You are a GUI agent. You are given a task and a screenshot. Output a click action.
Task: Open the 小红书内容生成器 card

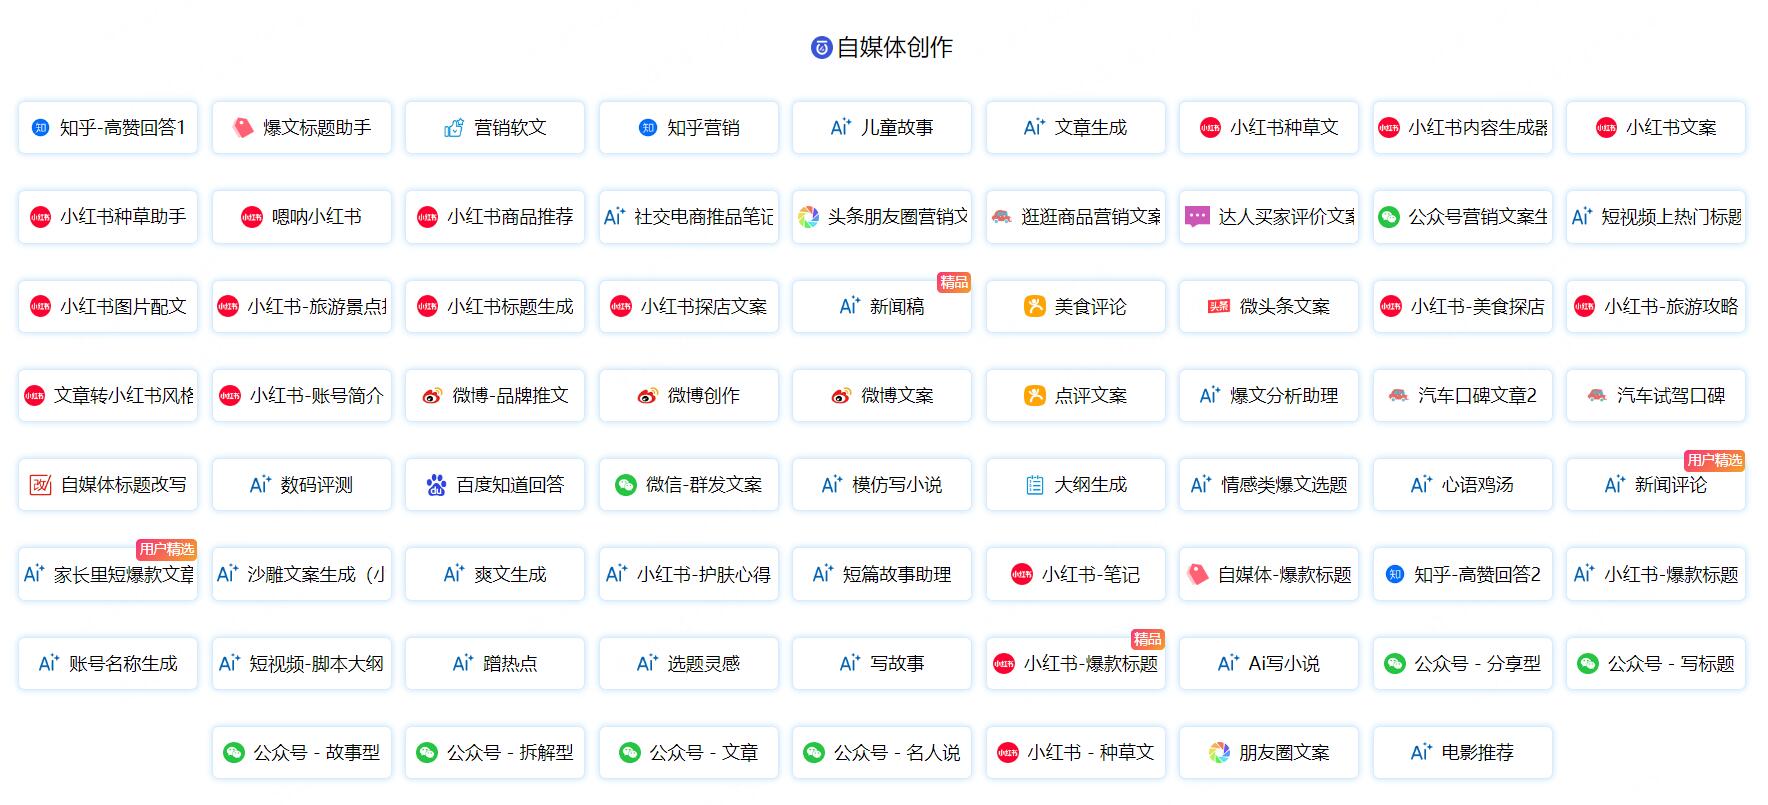click(1462, 128)
